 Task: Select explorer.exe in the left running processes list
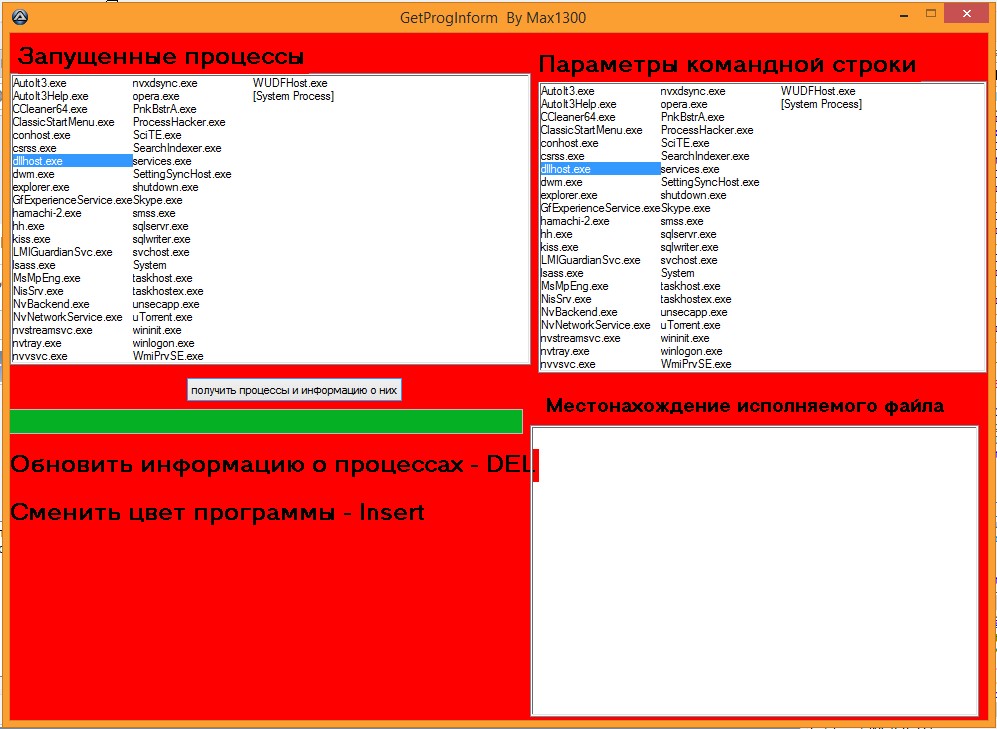pyautogui.click(x=41, y=187)
